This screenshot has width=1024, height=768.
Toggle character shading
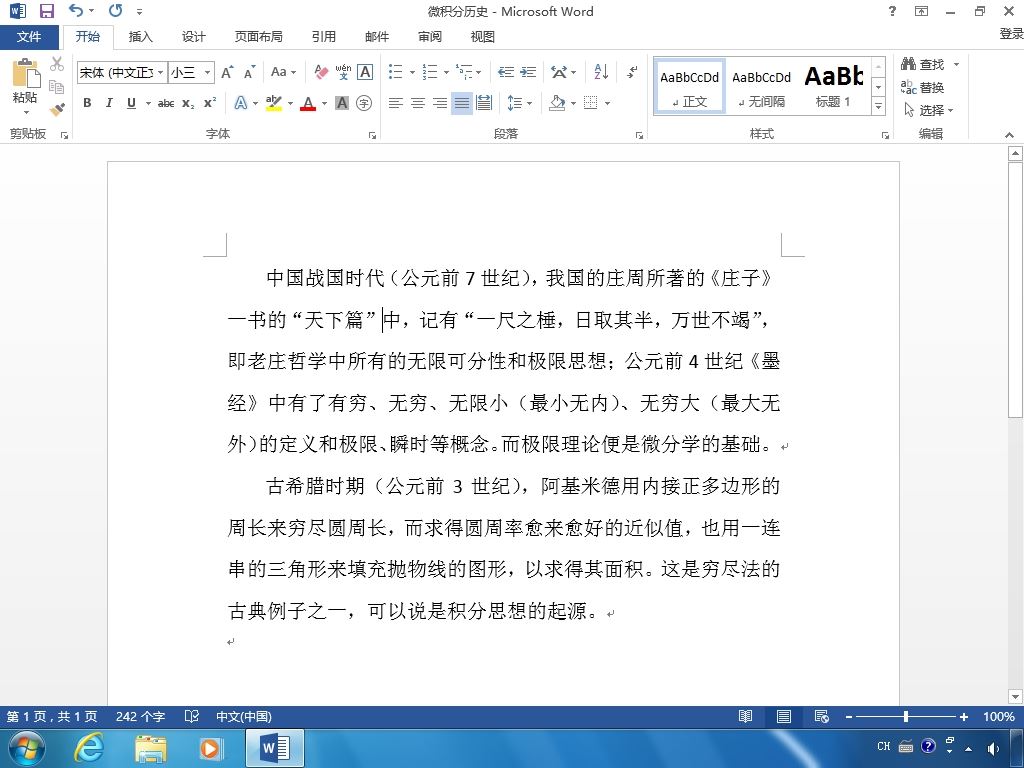coord(342,103)
